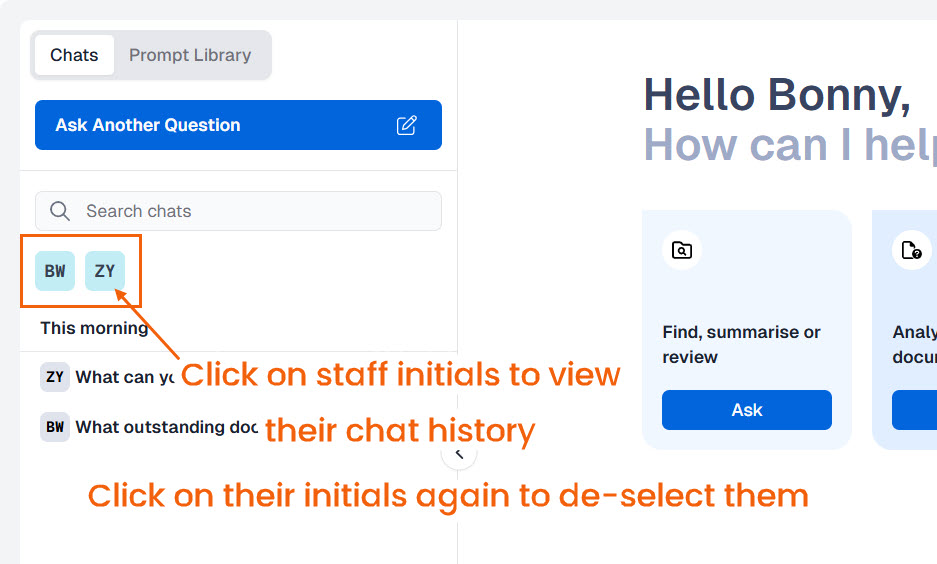Click the document question icon on second card

coord(911,250)
